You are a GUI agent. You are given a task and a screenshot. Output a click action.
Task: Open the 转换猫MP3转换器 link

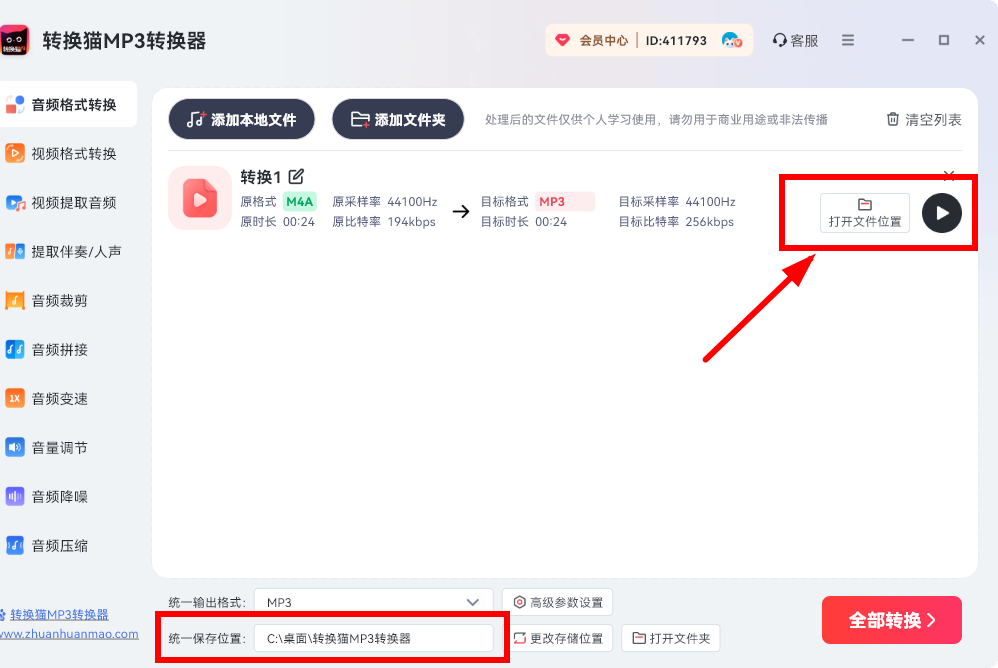59,615
